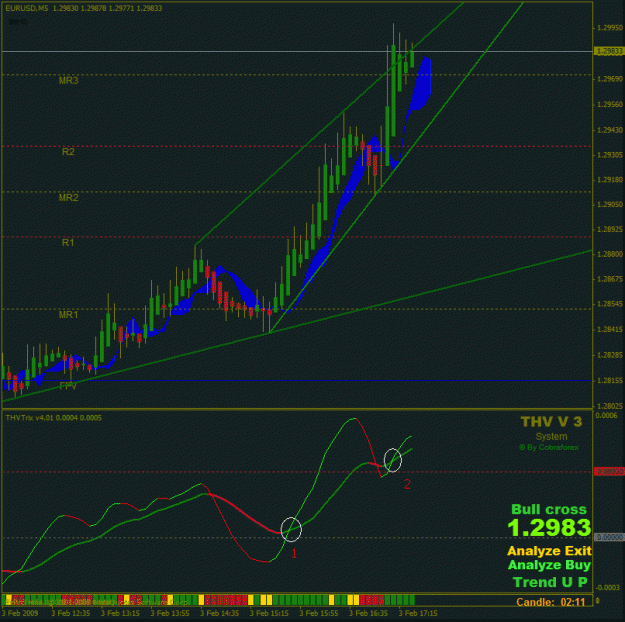Click the Analyze Buy status text
Viewport: 625px width, 622px height.
coord(549,565)
